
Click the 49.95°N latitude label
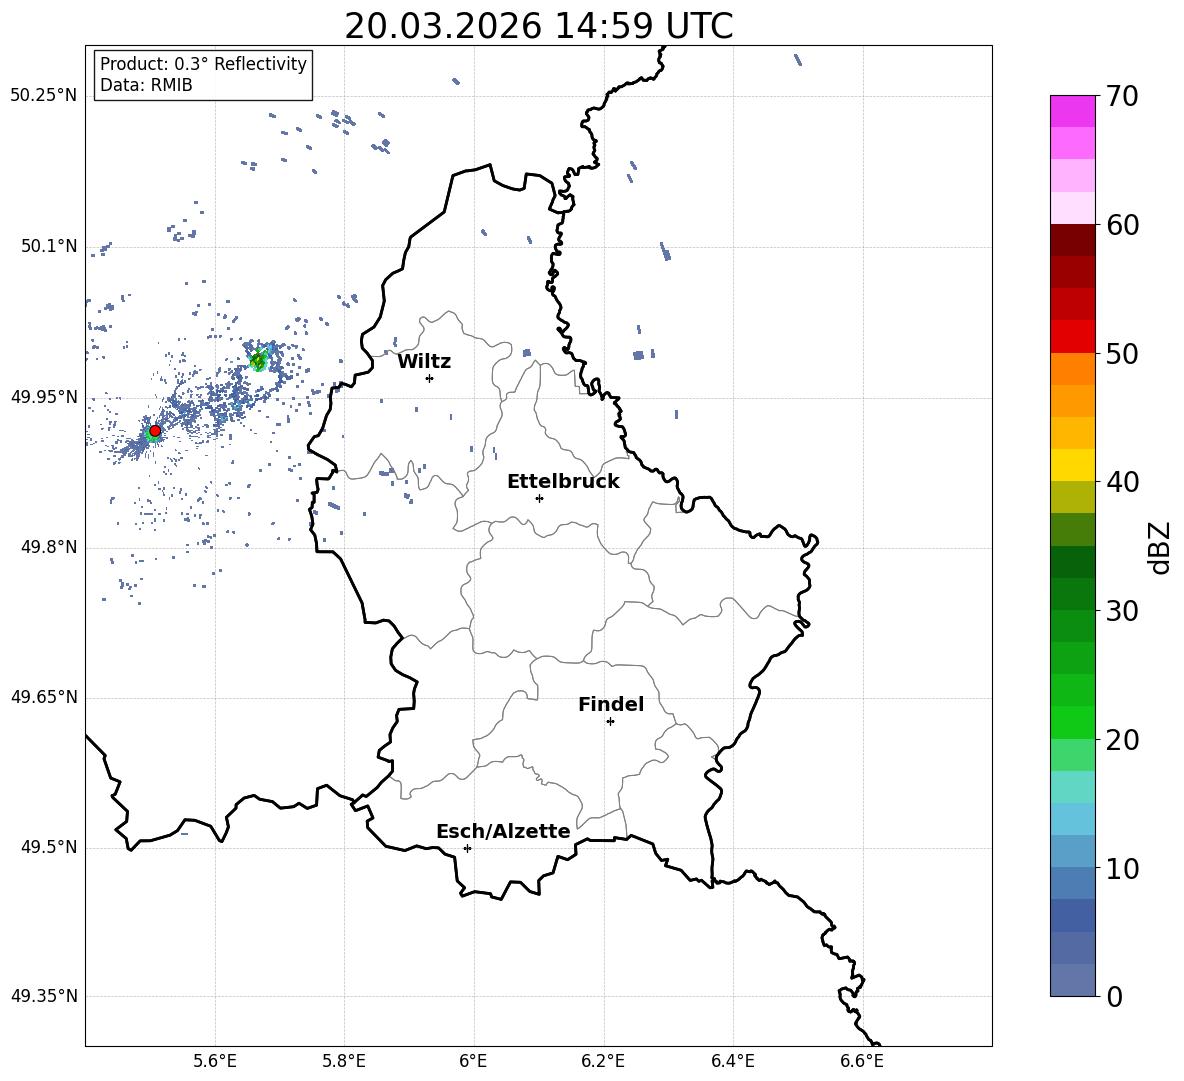click(44, 396)
